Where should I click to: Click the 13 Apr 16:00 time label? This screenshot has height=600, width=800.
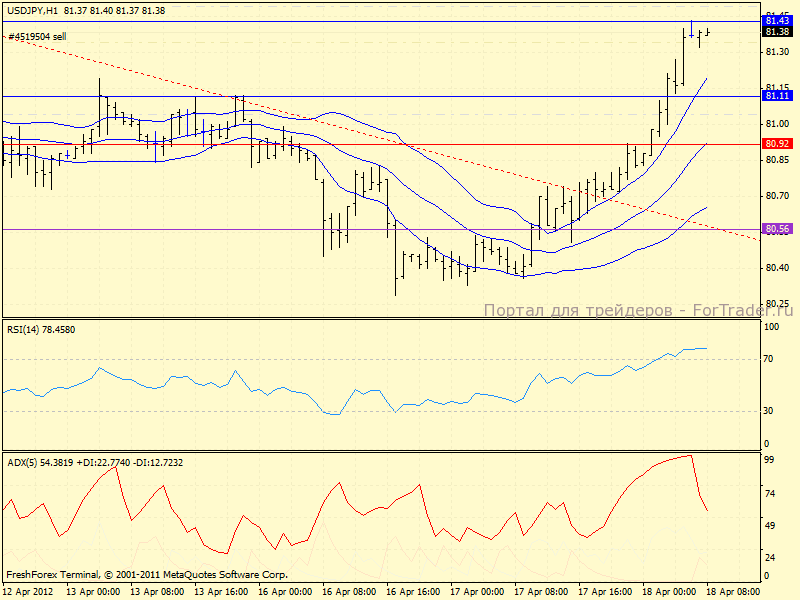coord(220,591)
